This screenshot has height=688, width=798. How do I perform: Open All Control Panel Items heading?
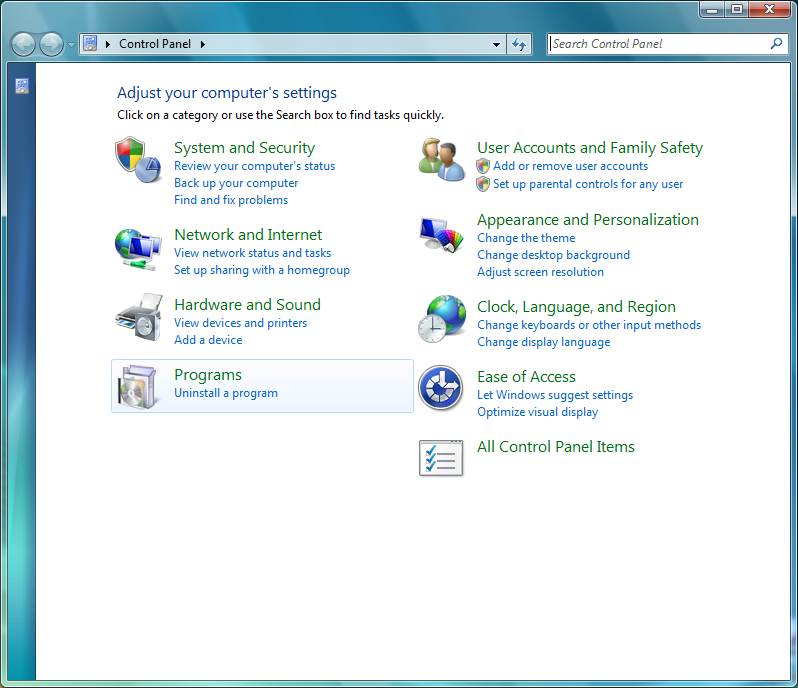click(556, 447)
